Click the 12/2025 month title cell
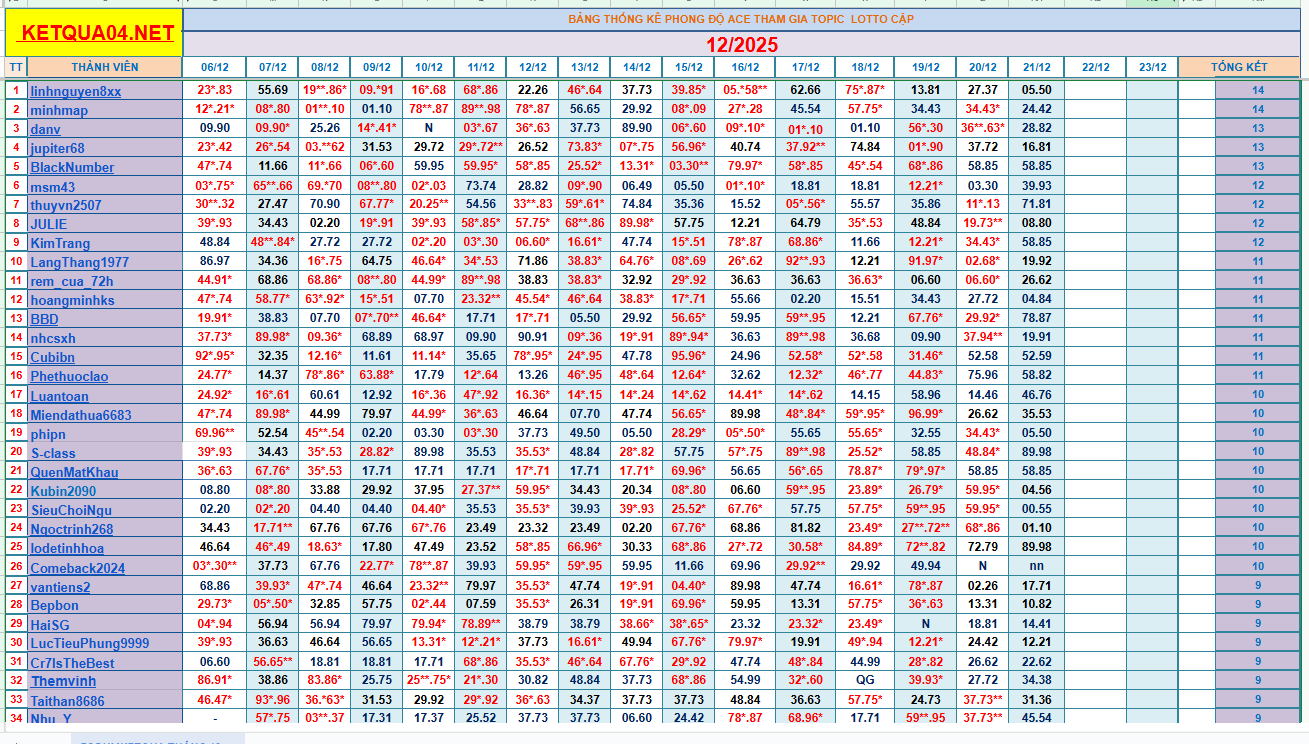Viewport: 1309px width, 744px height. pyautogui.click(x=741, y=45)
